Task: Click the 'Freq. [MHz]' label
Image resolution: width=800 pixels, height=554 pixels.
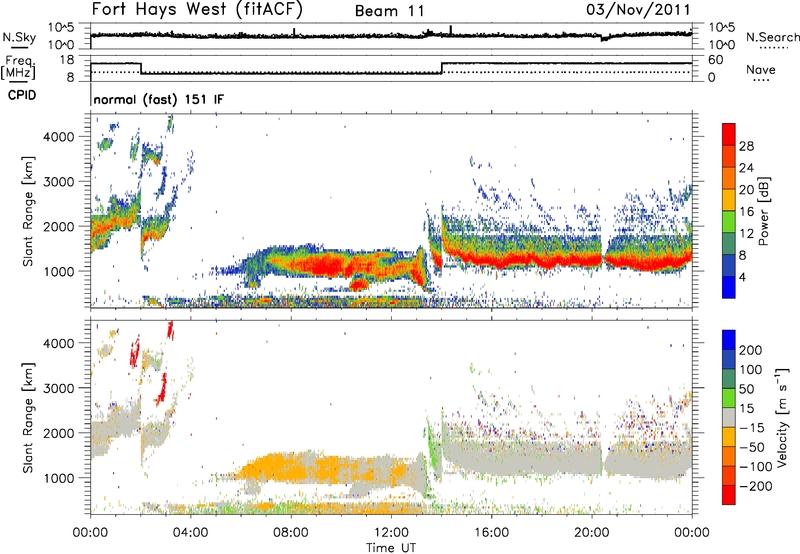Action: pyautogui.click(x=18, y=67)
